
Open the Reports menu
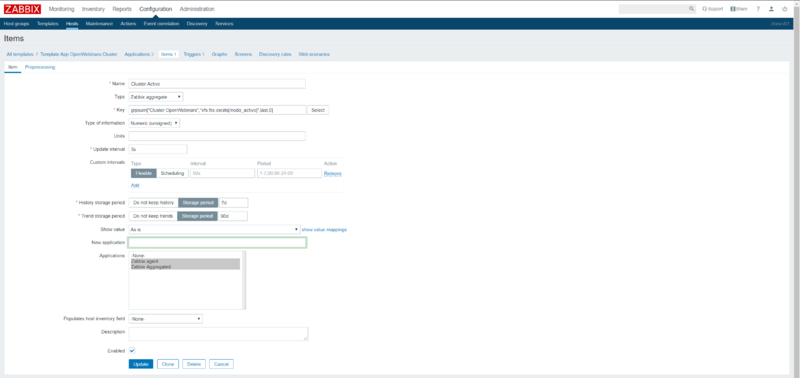pyautogui.click(x=122, y=9)
